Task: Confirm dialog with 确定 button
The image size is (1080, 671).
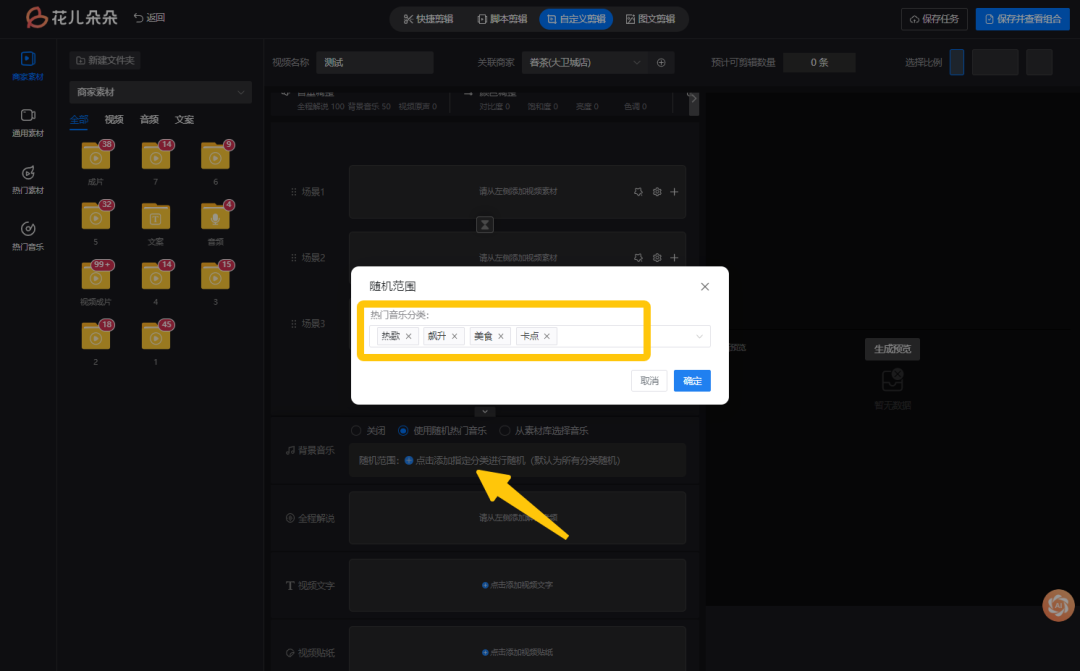Action: click(x=692, y=381)
